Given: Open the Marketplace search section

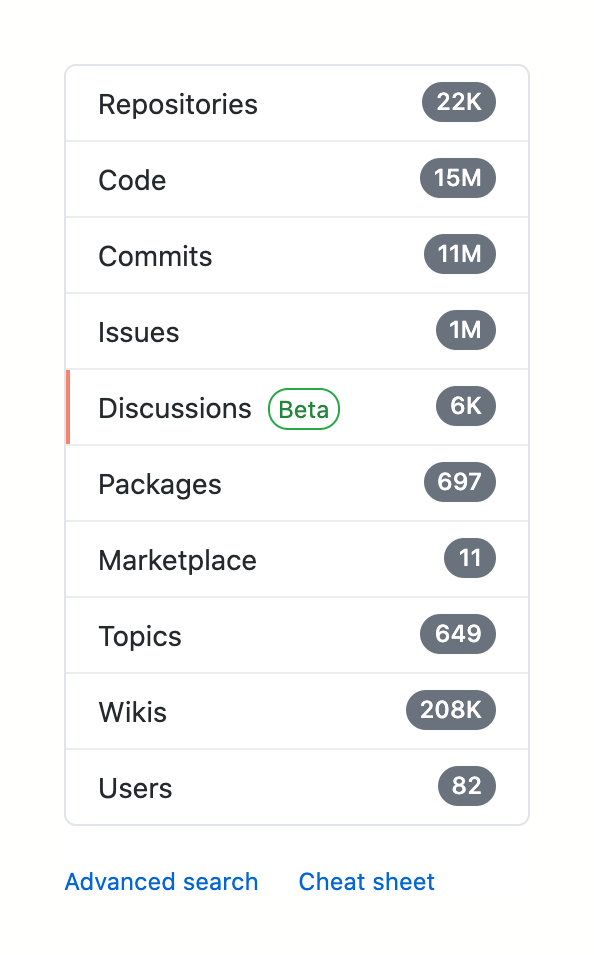Looking at the screenshot, I should click(x=177, y=559).
